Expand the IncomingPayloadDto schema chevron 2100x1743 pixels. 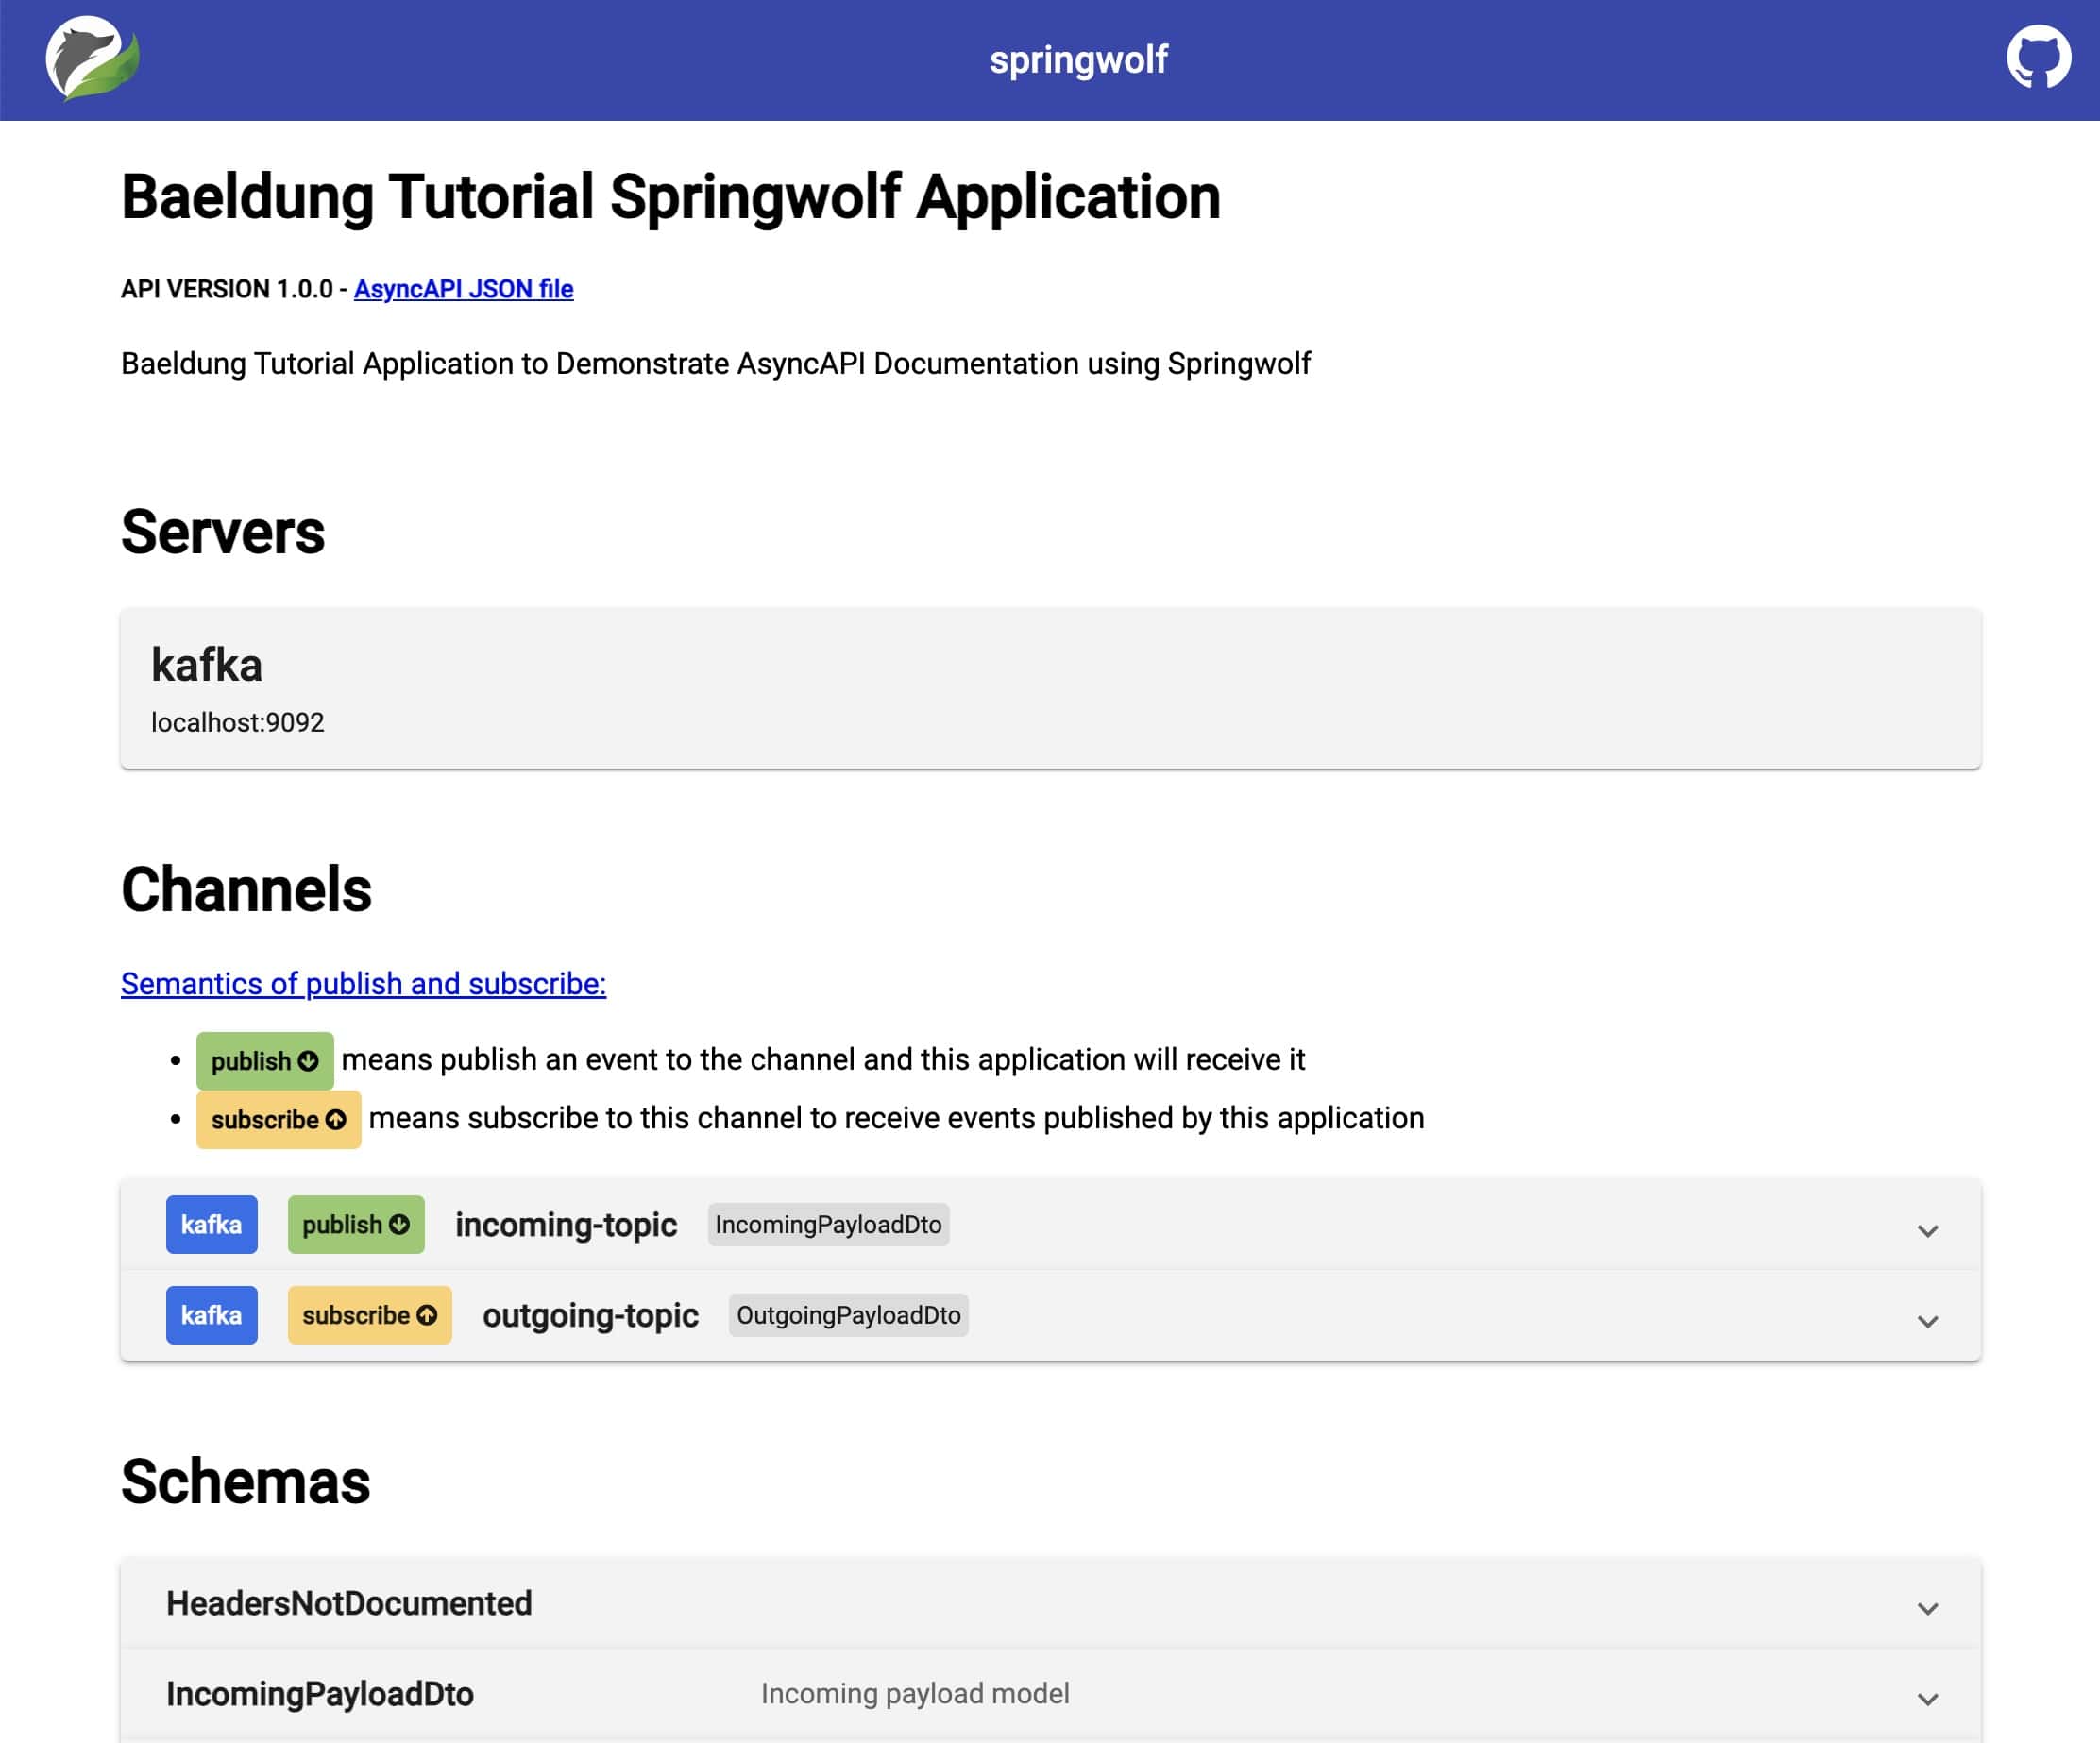(x=1928, y=1699)
